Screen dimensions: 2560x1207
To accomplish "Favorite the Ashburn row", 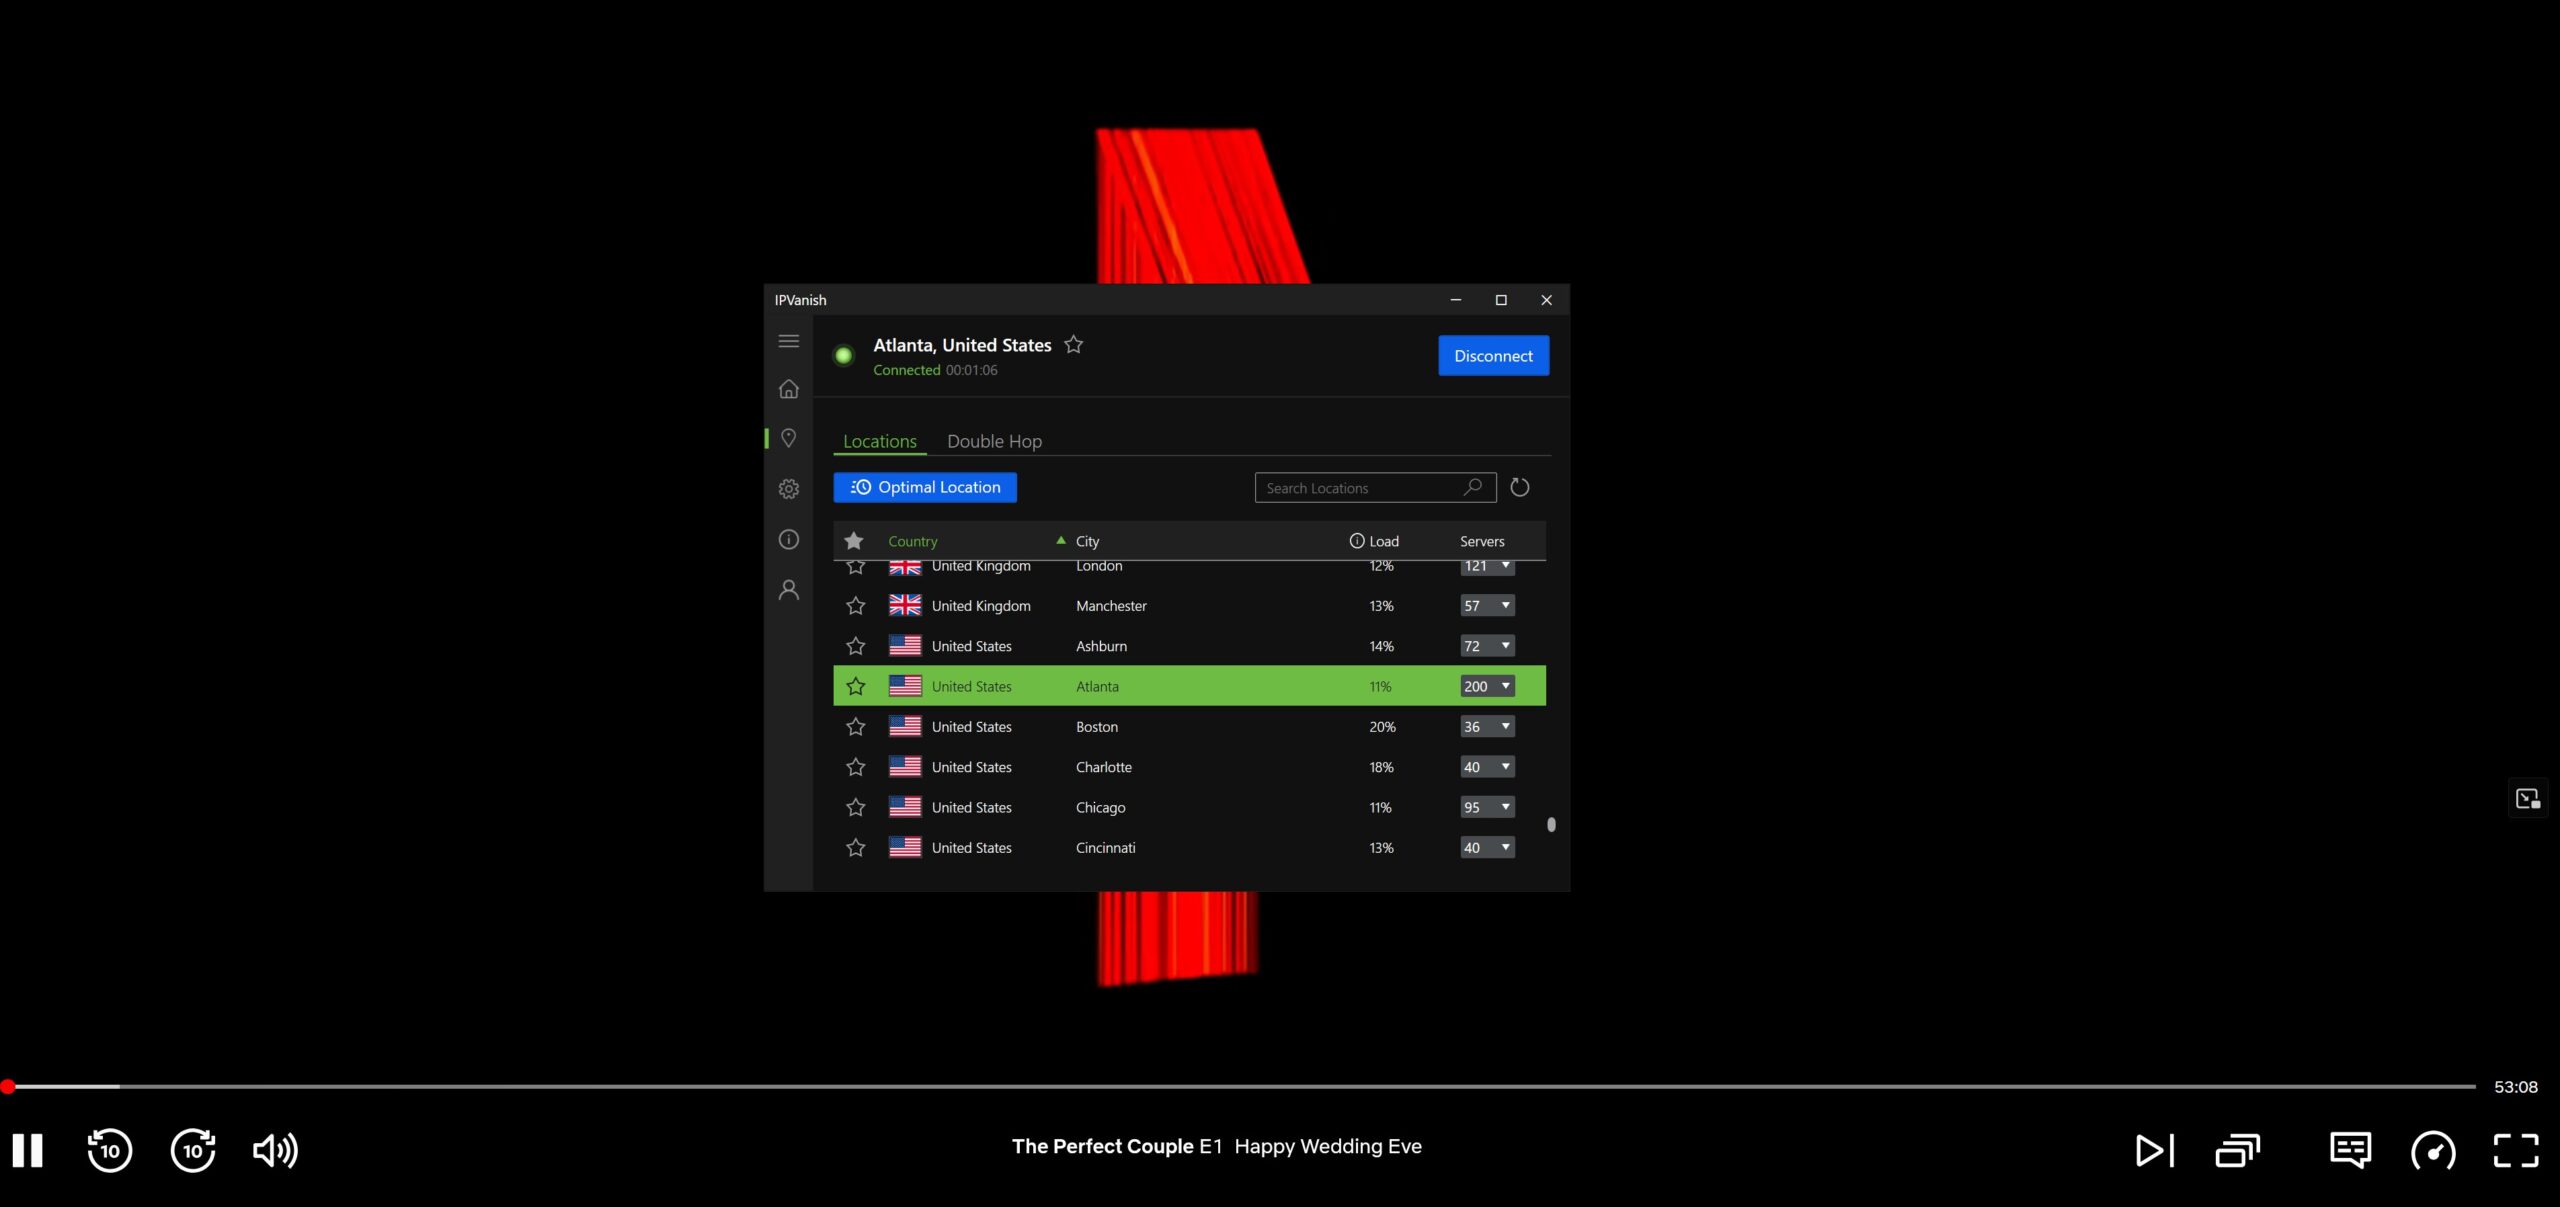I will [855, 646].
